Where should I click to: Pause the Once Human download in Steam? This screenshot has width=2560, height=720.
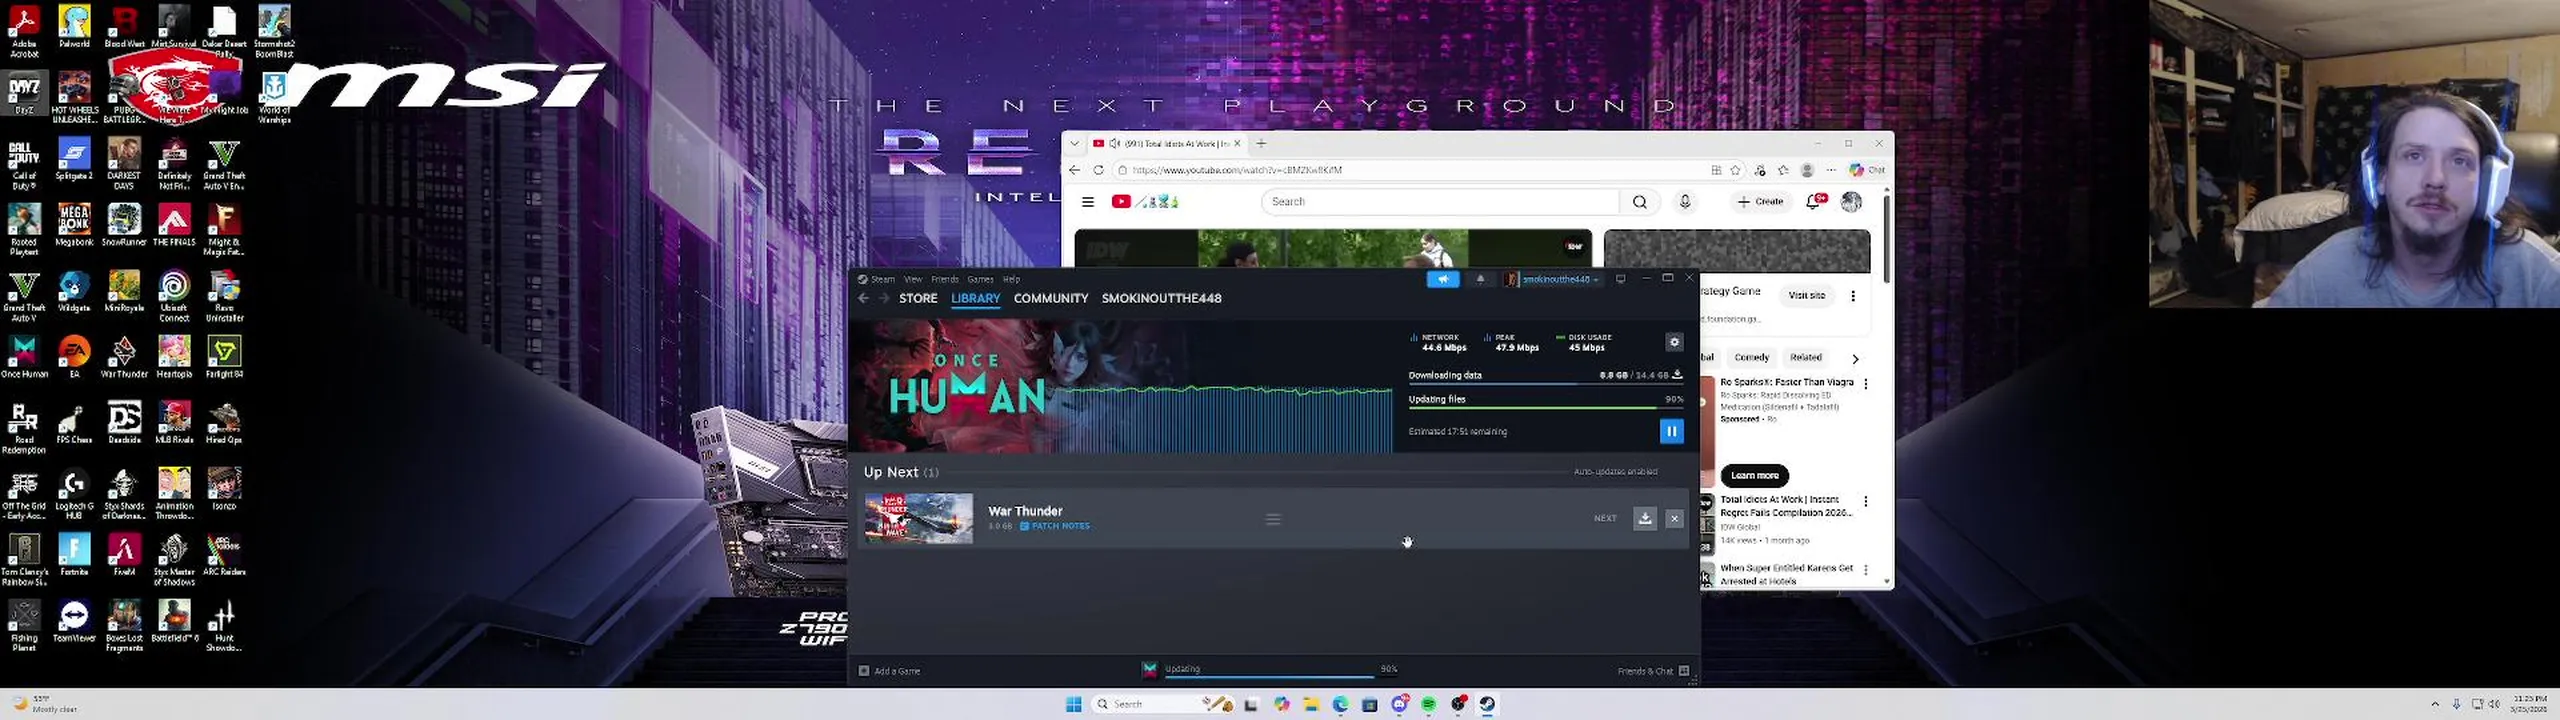tap(1671, 431)
